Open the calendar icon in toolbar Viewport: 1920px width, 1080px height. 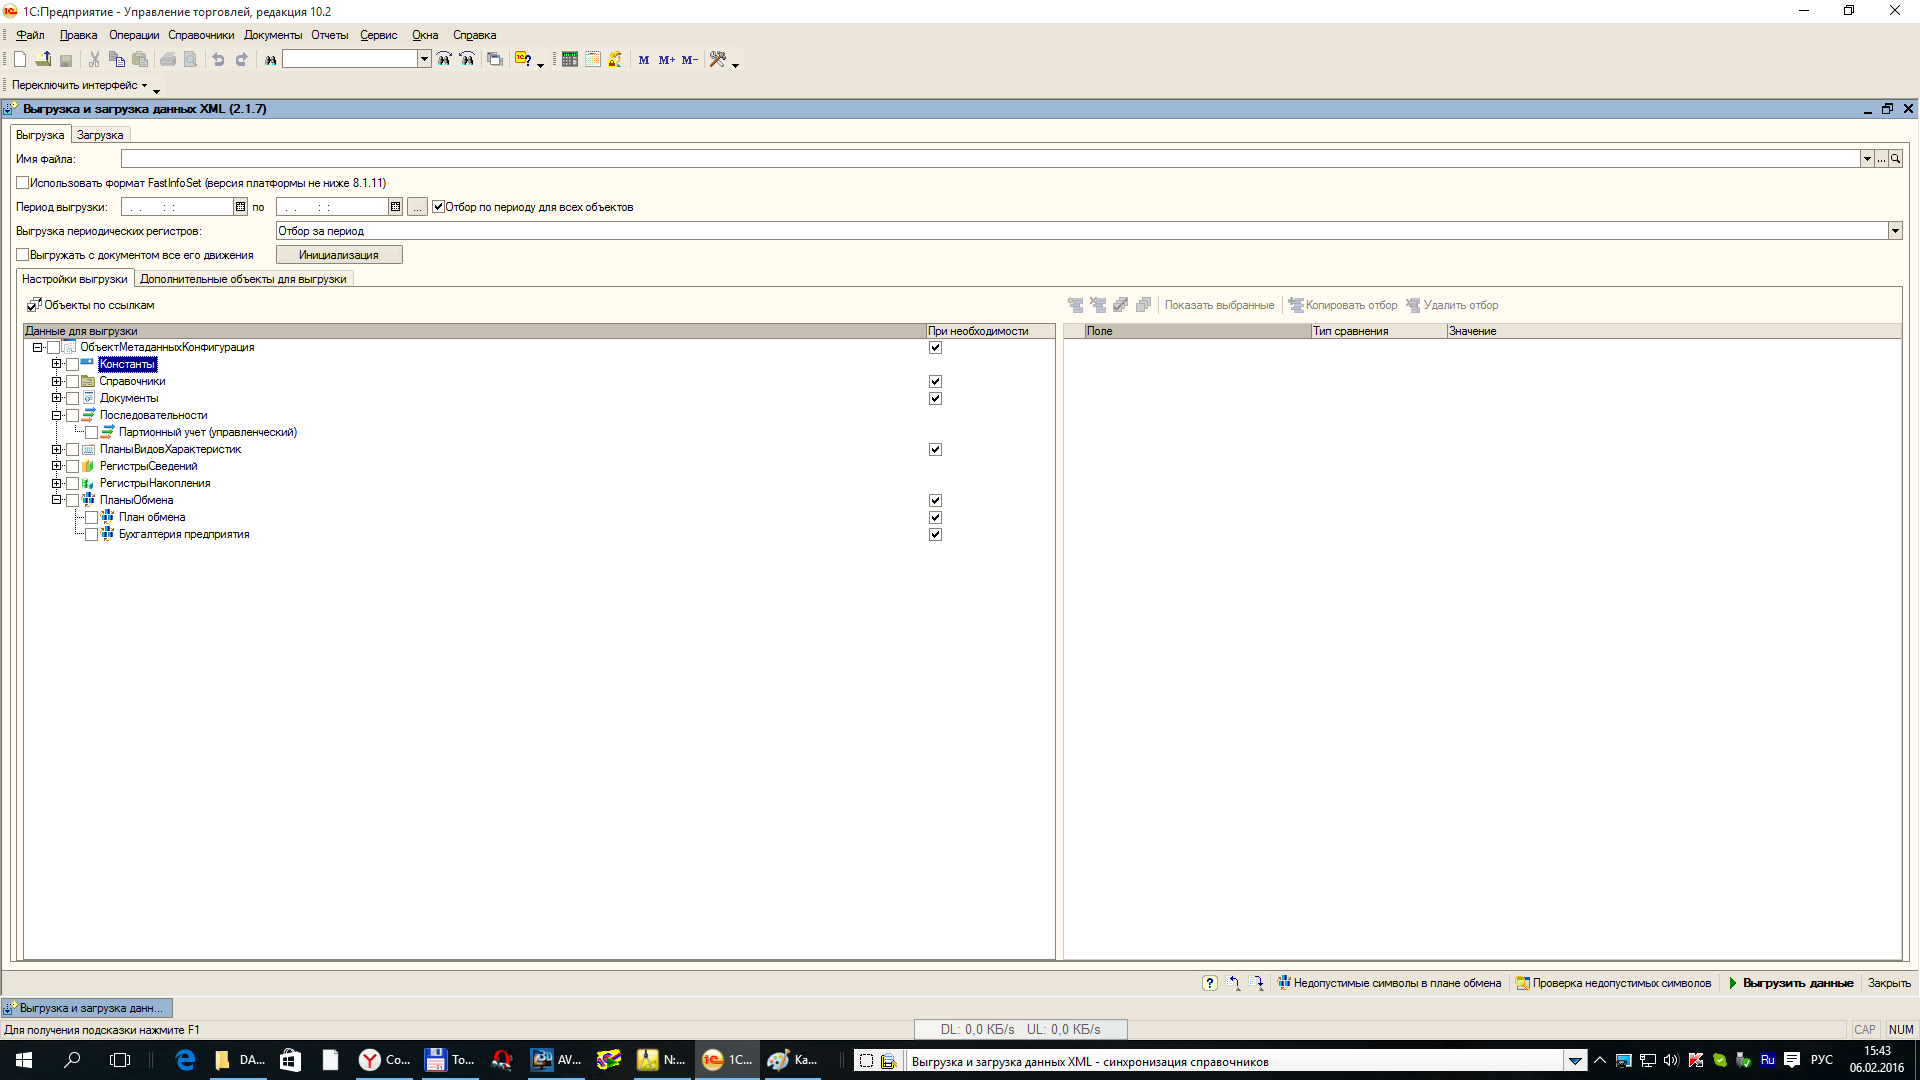[593, 60]
